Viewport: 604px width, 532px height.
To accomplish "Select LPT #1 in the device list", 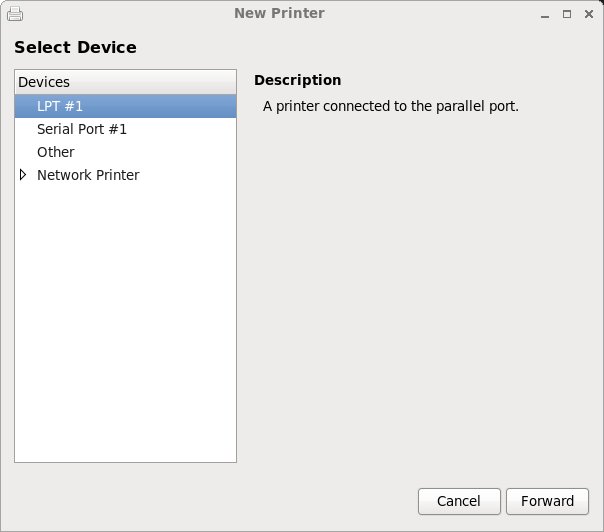I will (60, 106).
